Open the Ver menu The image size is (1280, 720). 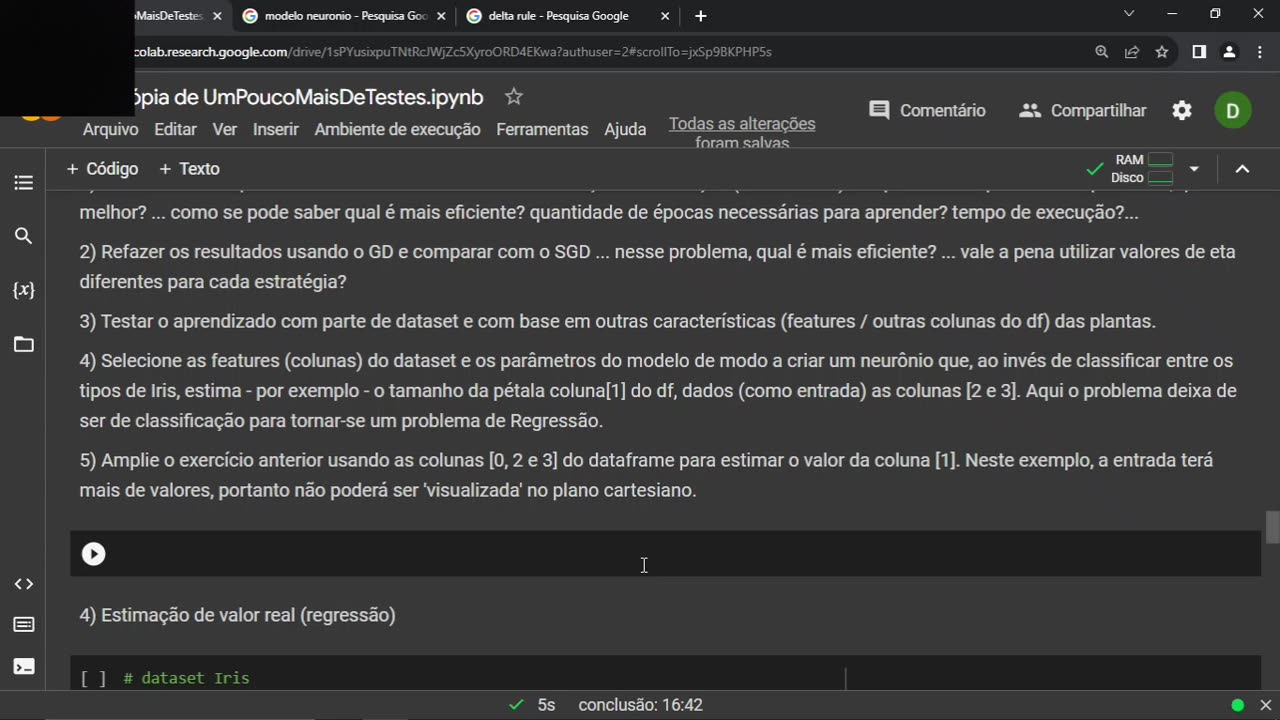[225, 129]
